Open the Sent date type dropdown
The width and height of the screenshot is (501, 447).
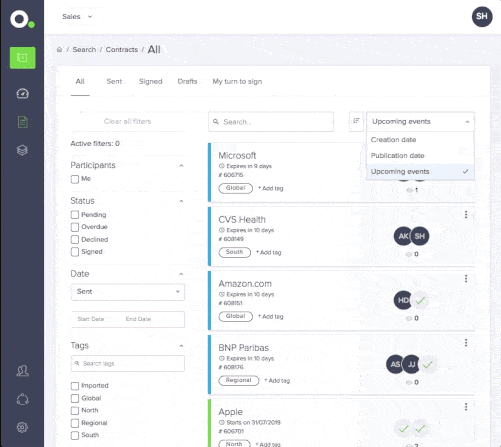[x=128, y=292]
